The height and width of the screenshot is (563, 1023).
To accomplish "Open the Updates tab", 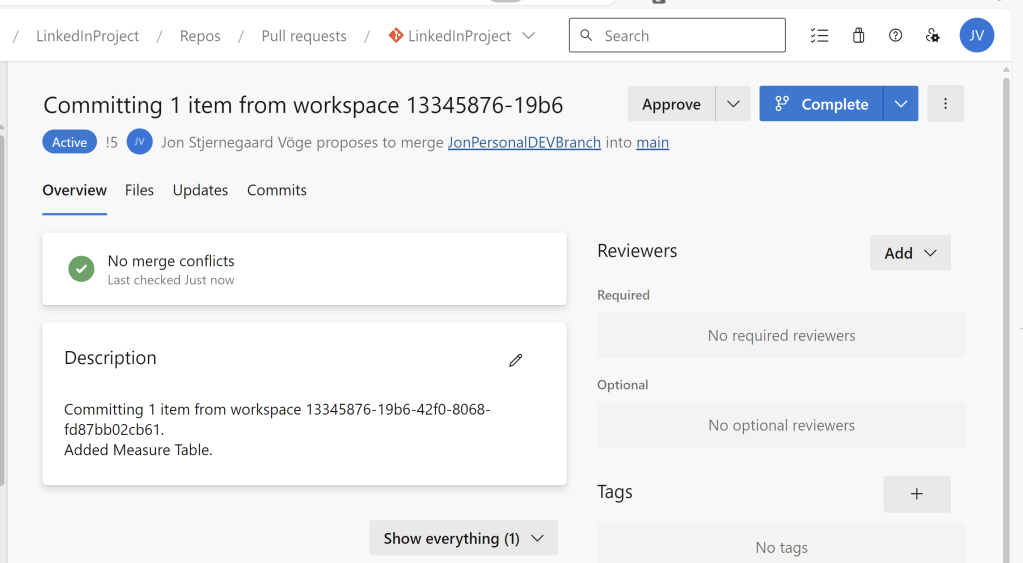I will coord(200,190).
